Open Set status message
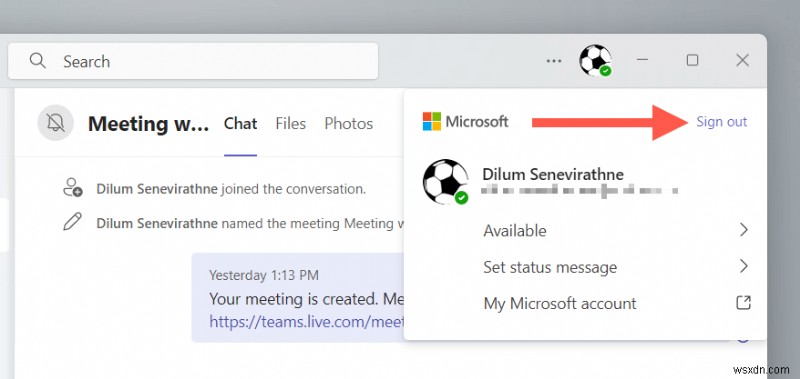This screenshot has width=800, height=379. pos(616,267)
